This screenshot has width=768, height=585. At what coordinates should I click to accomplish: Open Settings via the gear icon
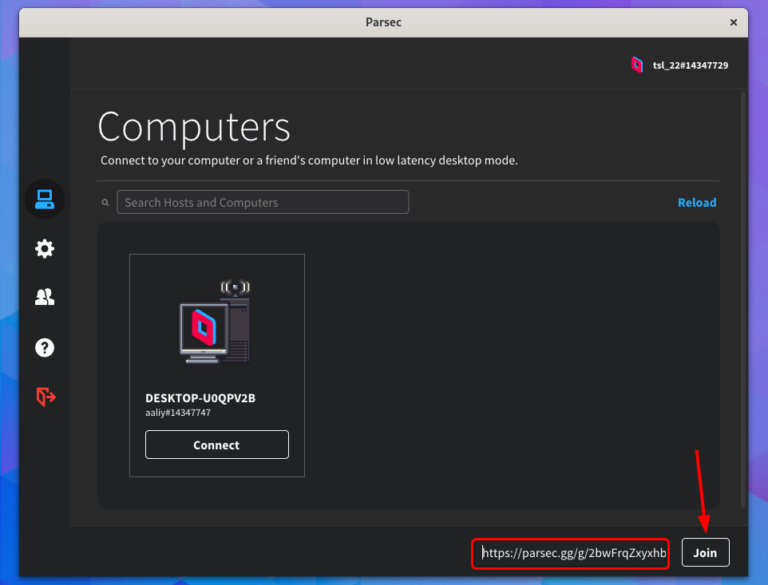[44, 249]
